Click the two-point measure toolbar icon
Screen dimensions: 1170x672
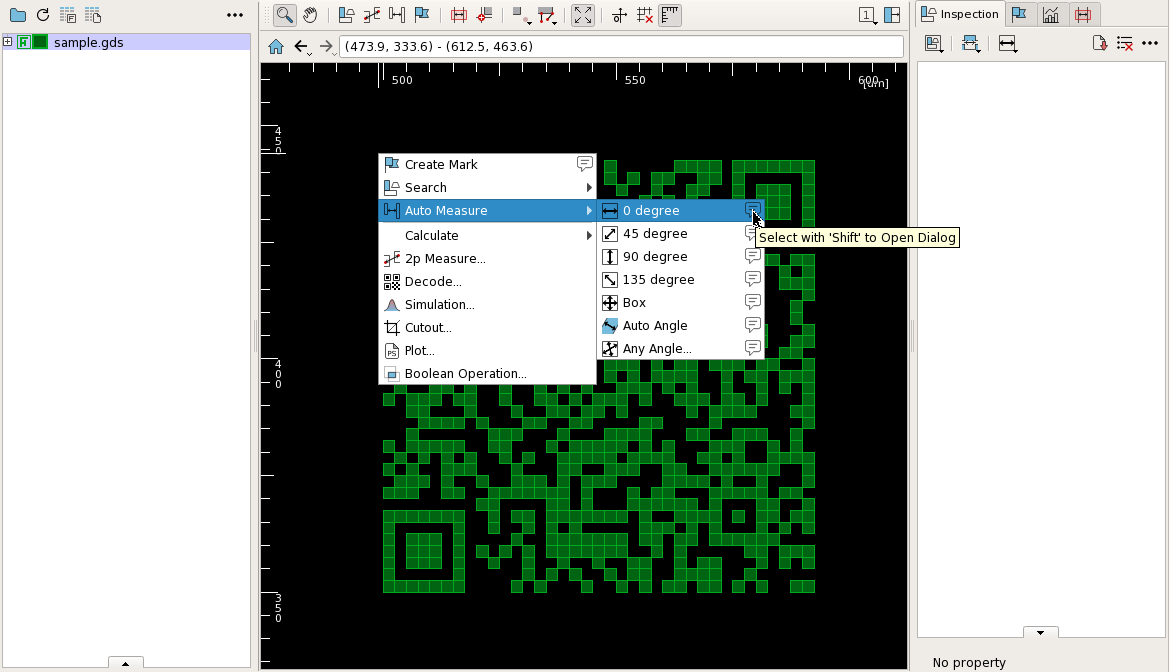pos(372,15)
